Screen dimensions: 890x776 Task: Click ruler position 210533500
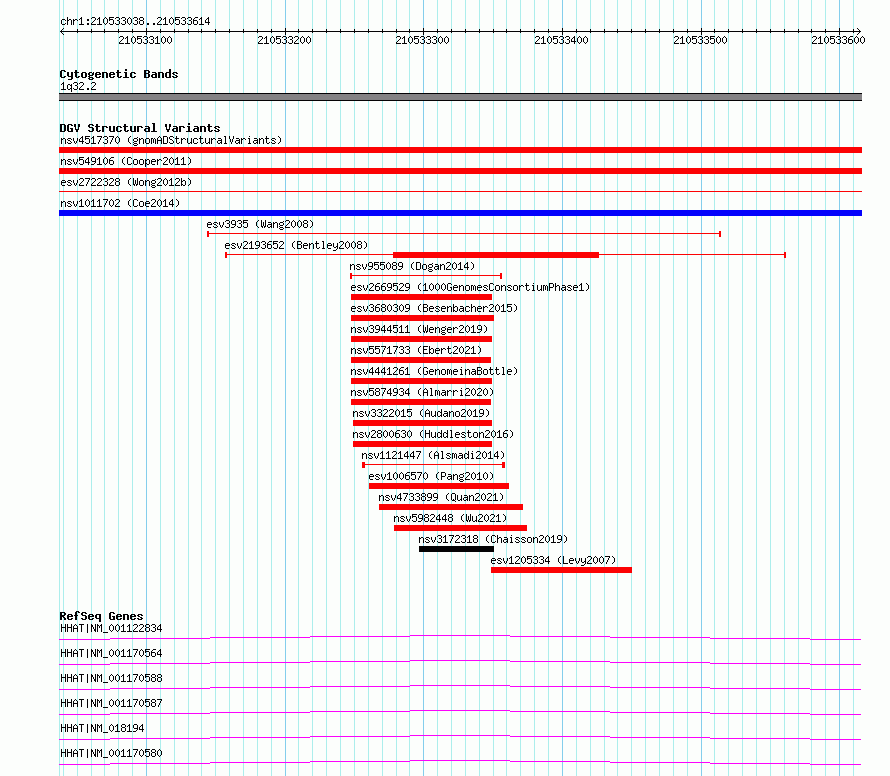700,40
